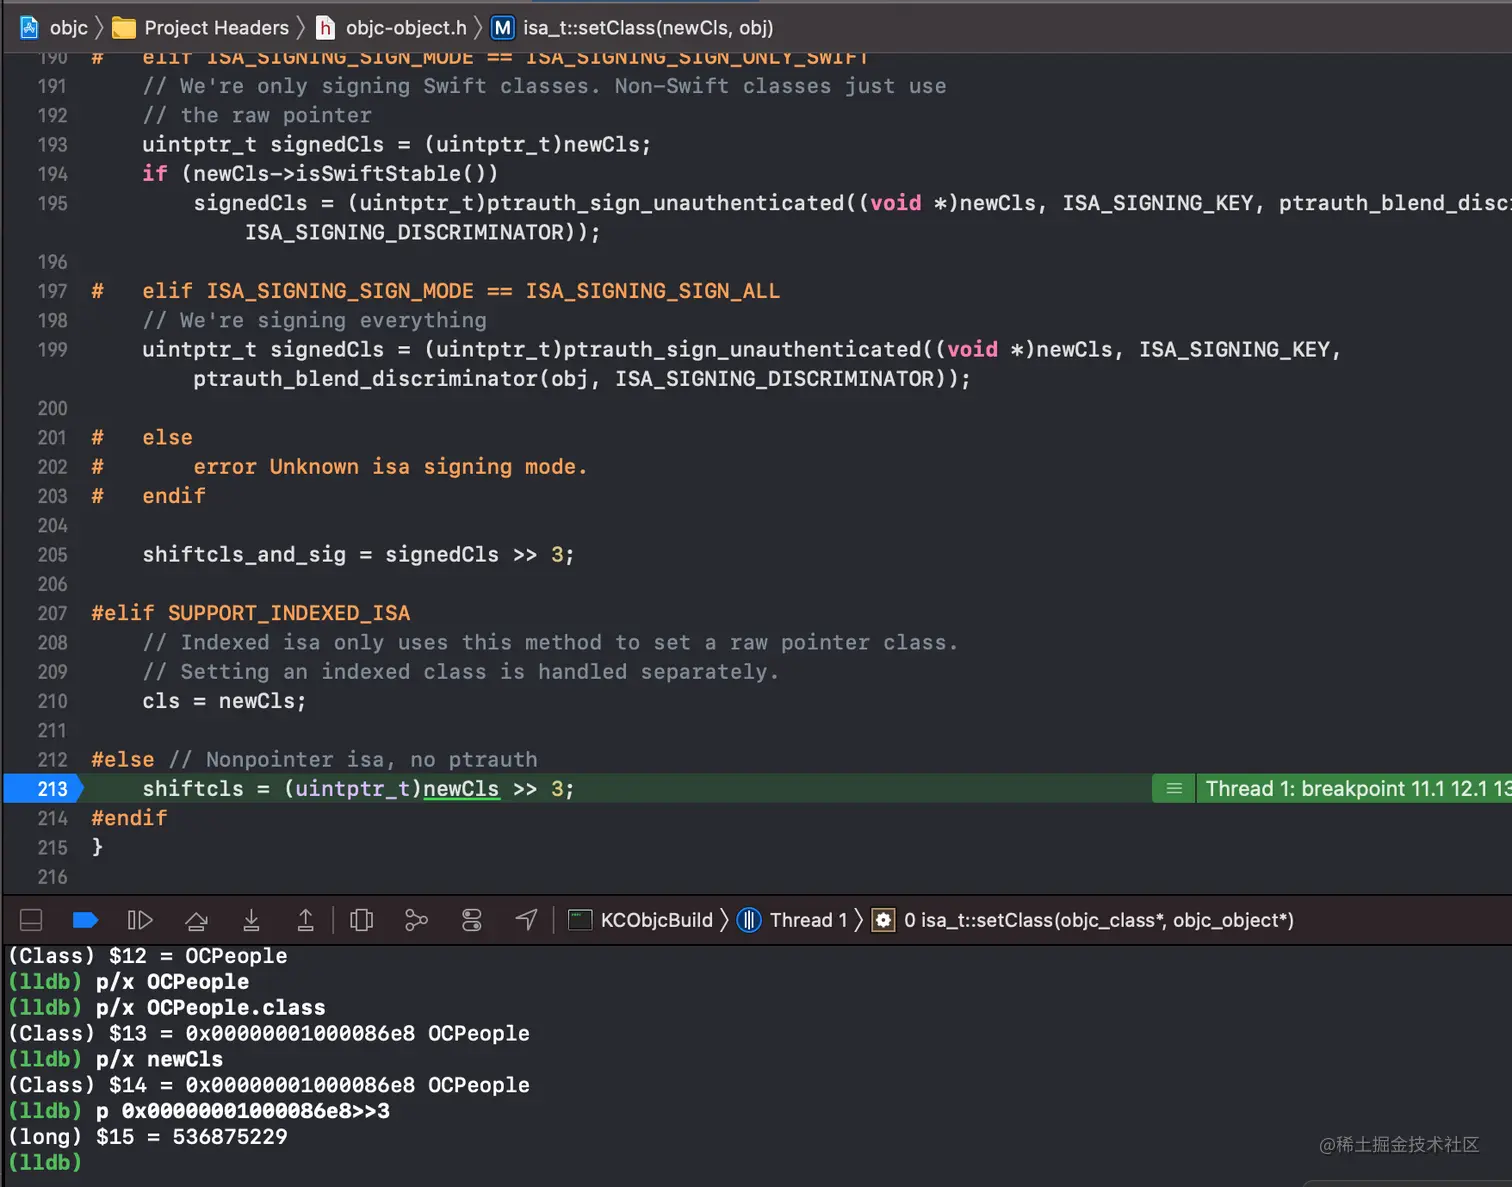This screenshot has width=1512, height=1187.
Task: Open the Debug Memory Graph
Action: pyautogui.click(x=416, y=920)
